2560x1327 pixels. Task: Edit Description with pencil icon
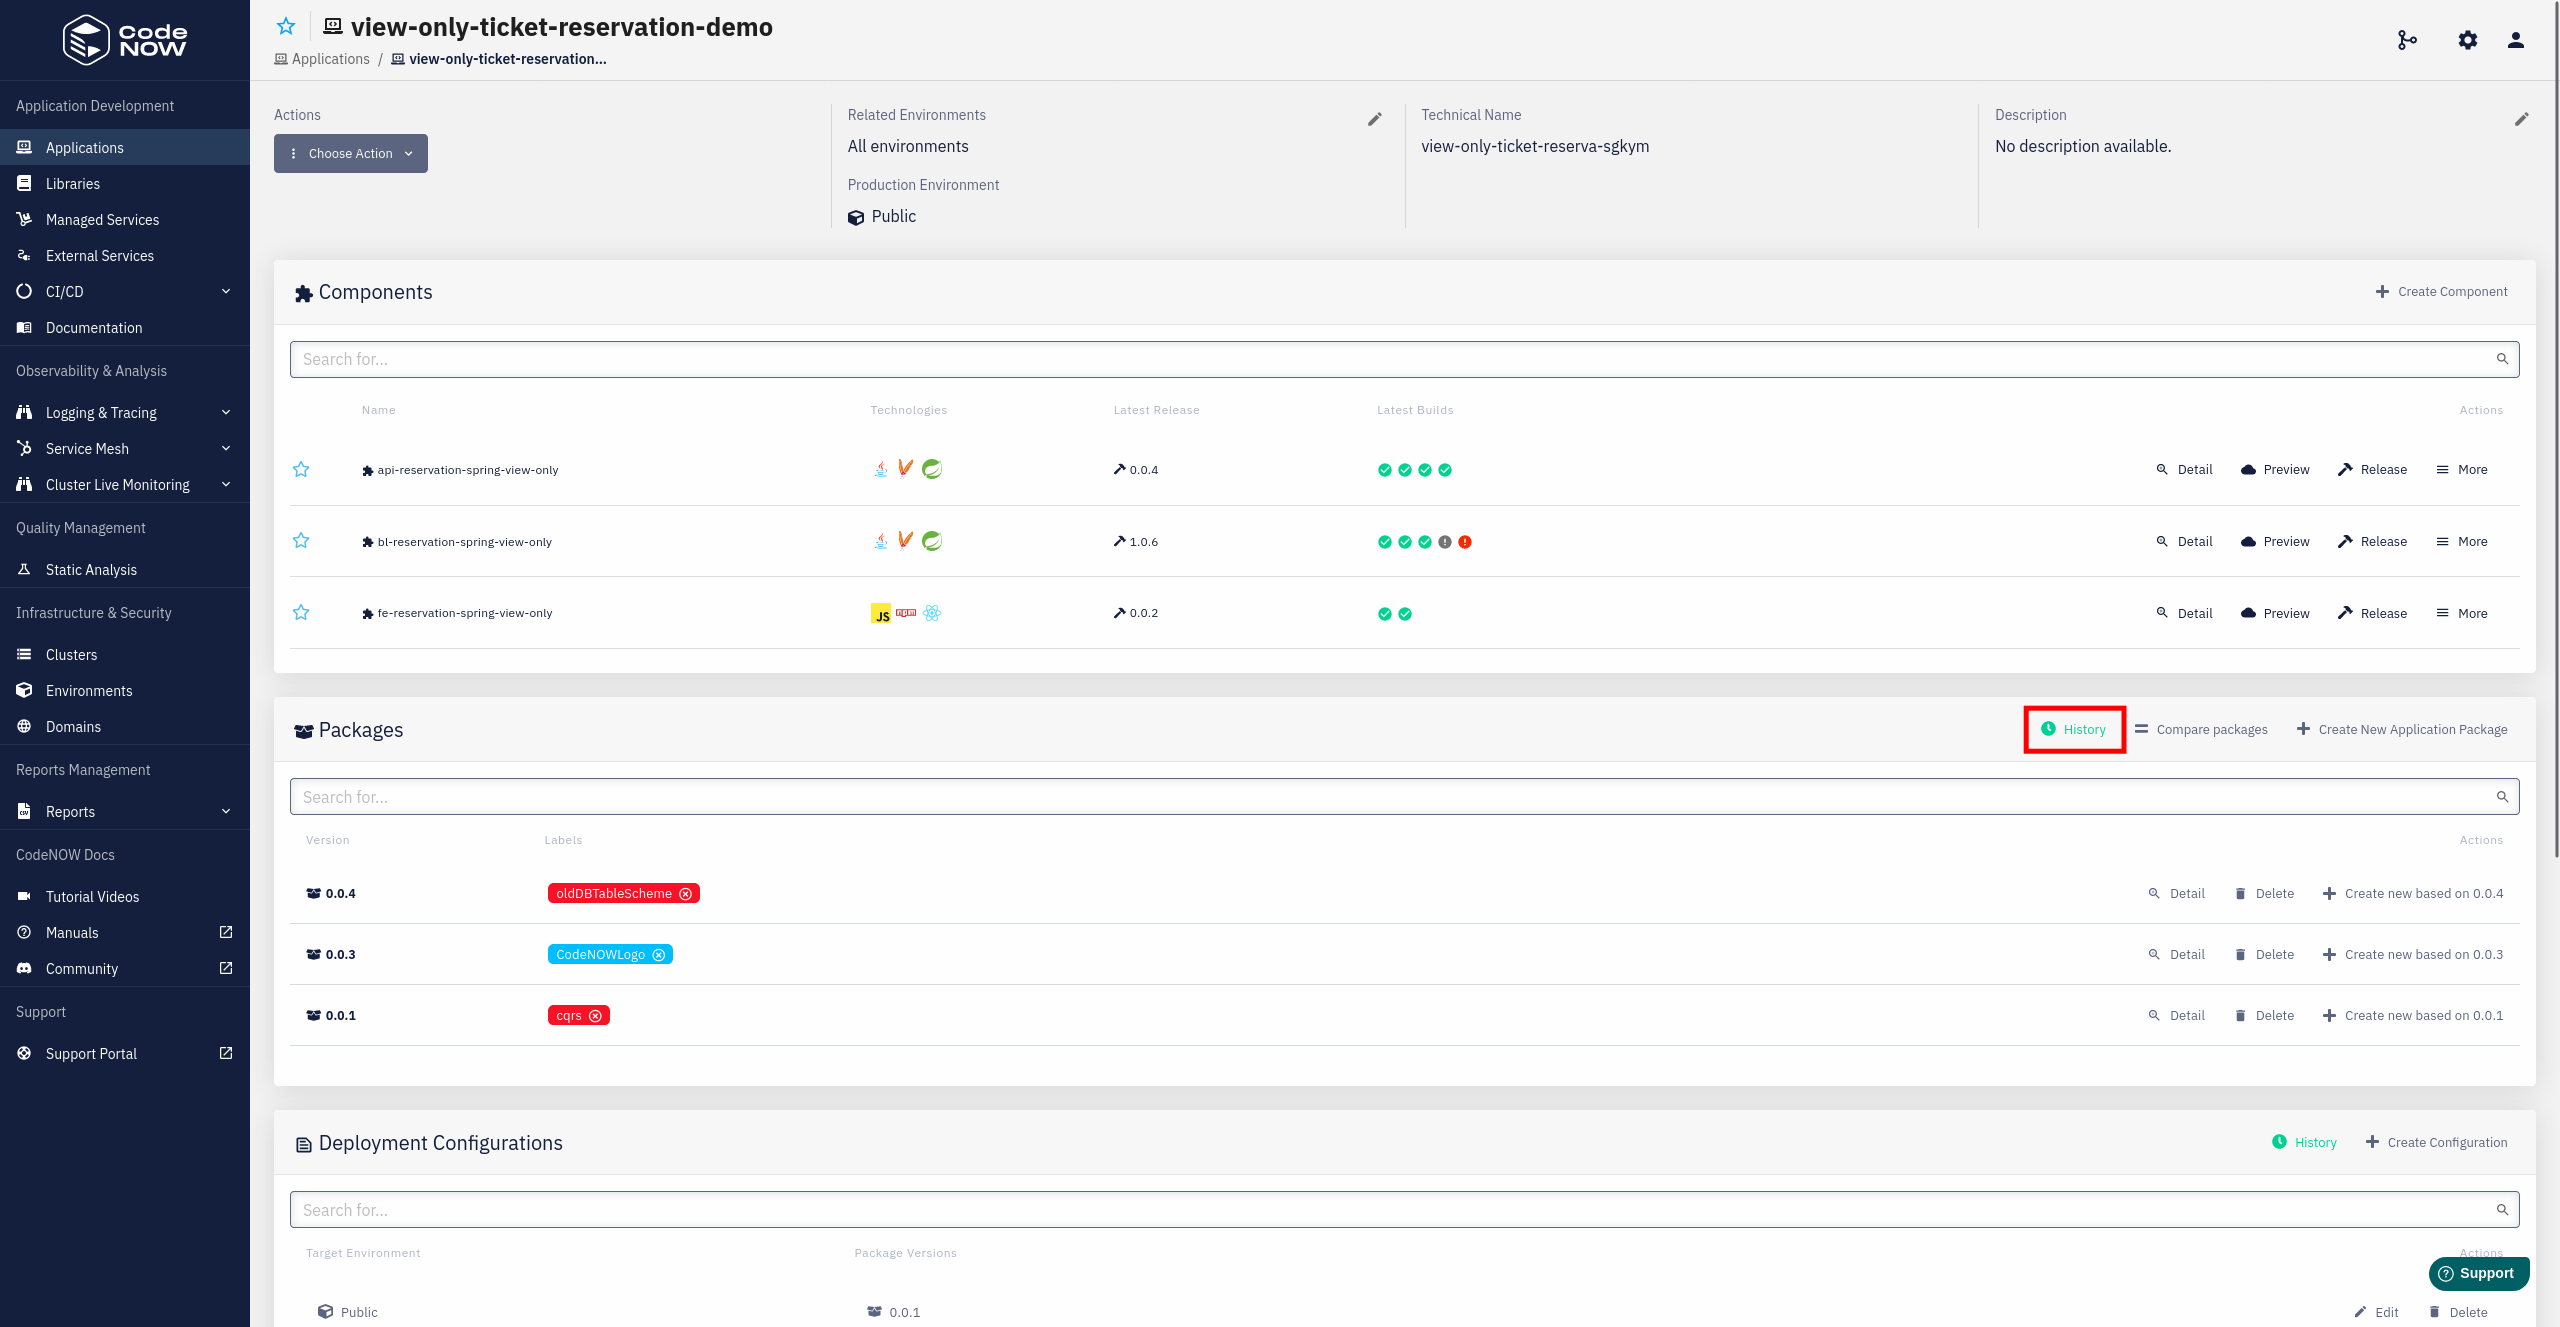click(x=2522, y=119)
